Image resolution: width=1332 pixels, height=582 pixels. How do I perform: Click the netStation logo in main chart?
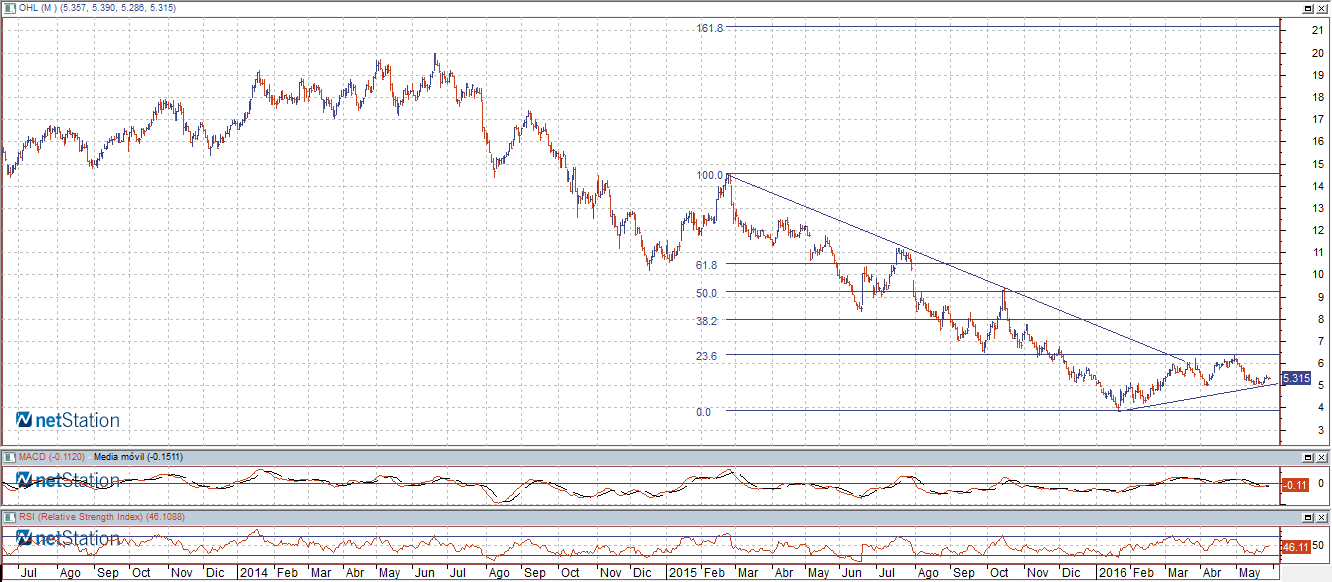68,421
